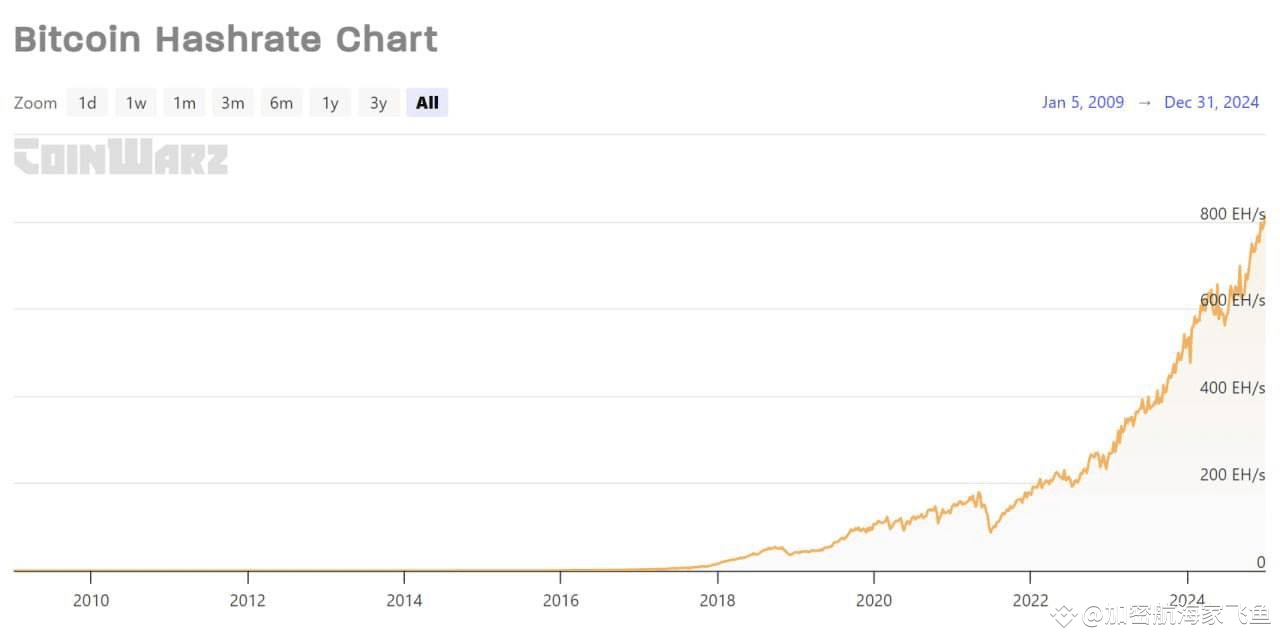Select the 6m zoom preset

pos(281,102)
